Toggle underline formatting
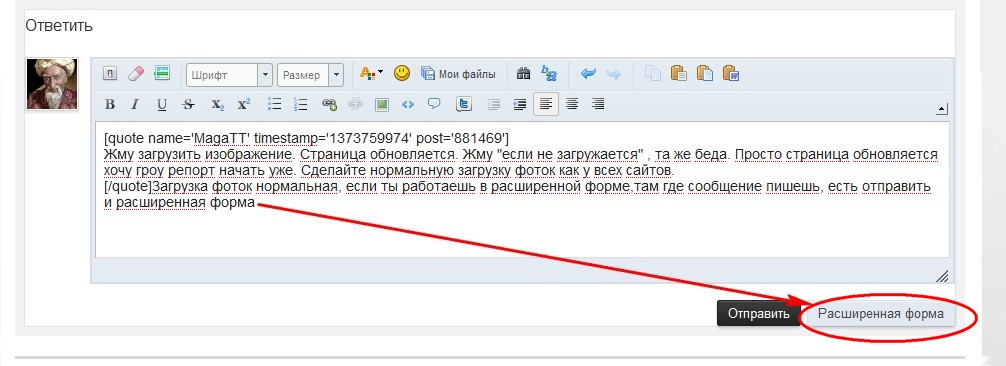Image resolution: width=1006 pixels, height=366 pixels. (x=162, y=105)
